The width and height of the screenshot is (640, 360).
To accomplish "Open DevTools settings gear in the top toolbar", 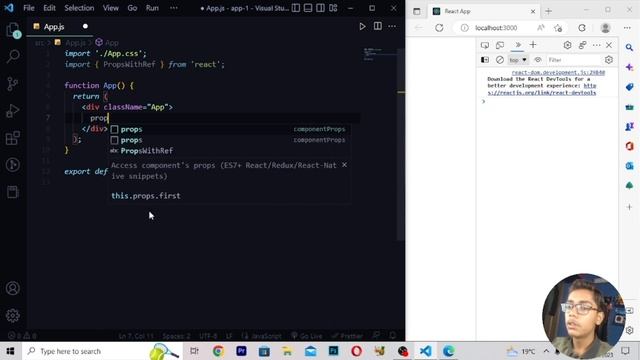I will click(x=567, y=45).
